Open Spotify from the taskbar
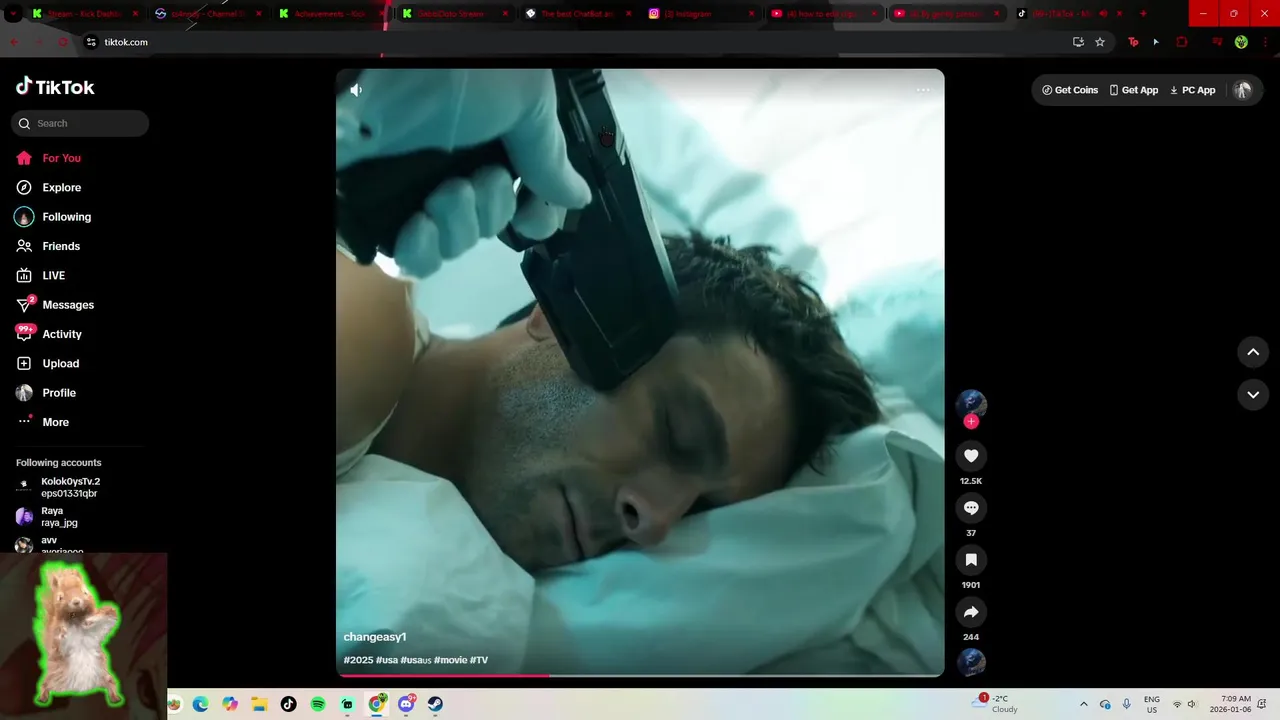Image resolution: width=1280 pixels, height=720 pixels. (x=318, y=704)
